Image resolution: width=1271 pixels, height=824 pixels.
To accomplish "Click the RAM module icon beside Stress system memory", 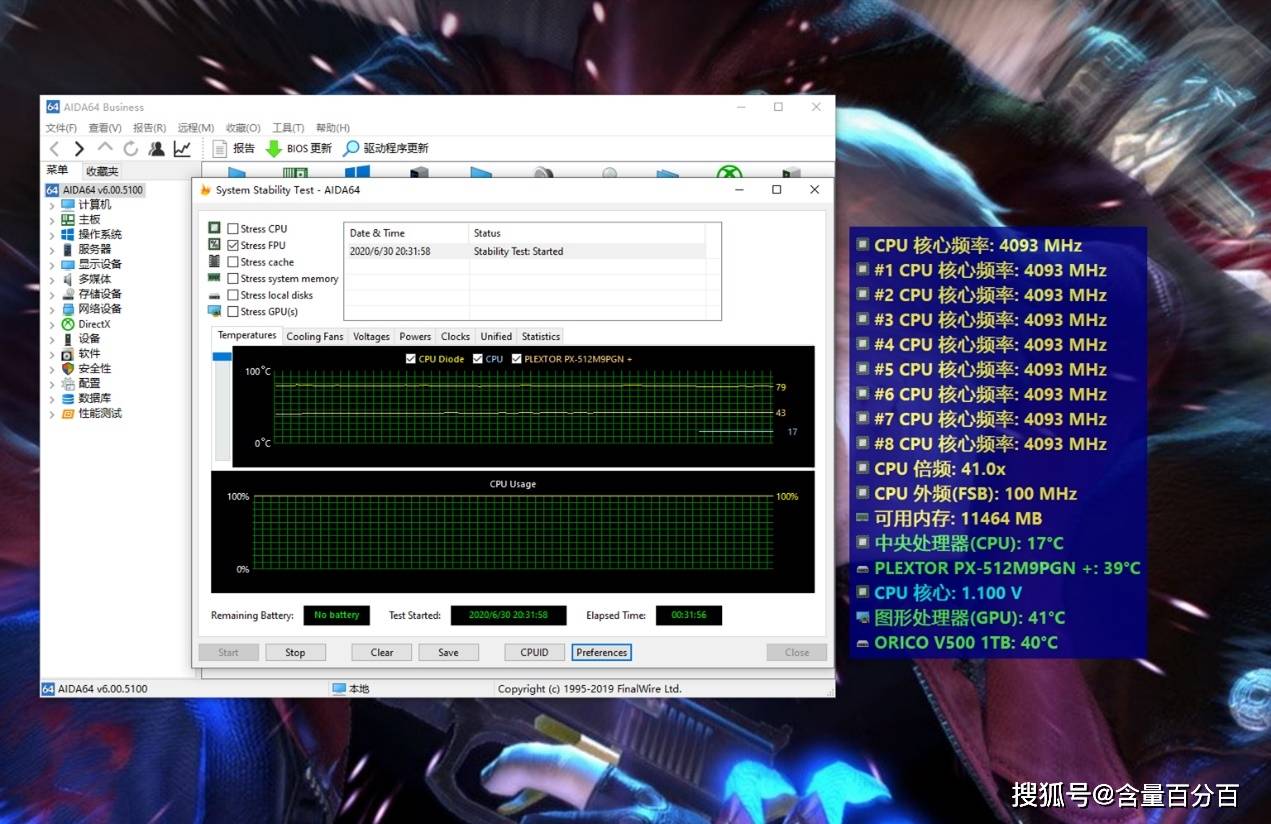I will 214,278.
